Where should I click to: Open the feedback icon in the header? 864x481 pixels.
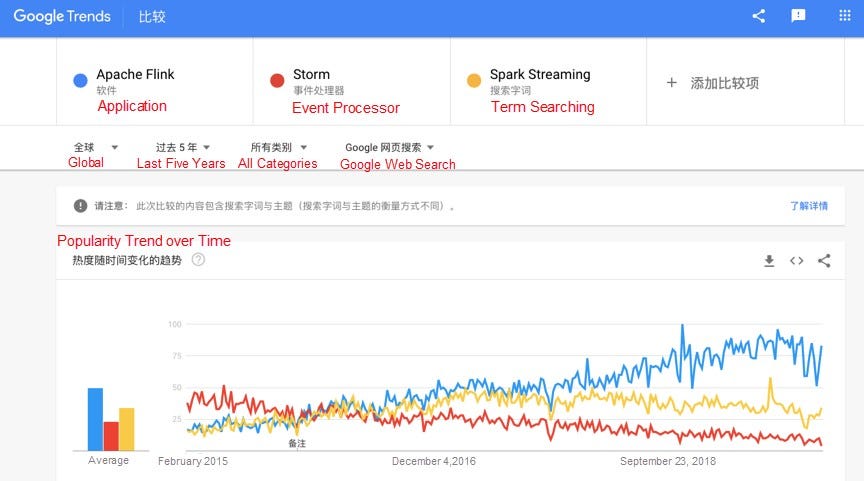click(798, 16)
